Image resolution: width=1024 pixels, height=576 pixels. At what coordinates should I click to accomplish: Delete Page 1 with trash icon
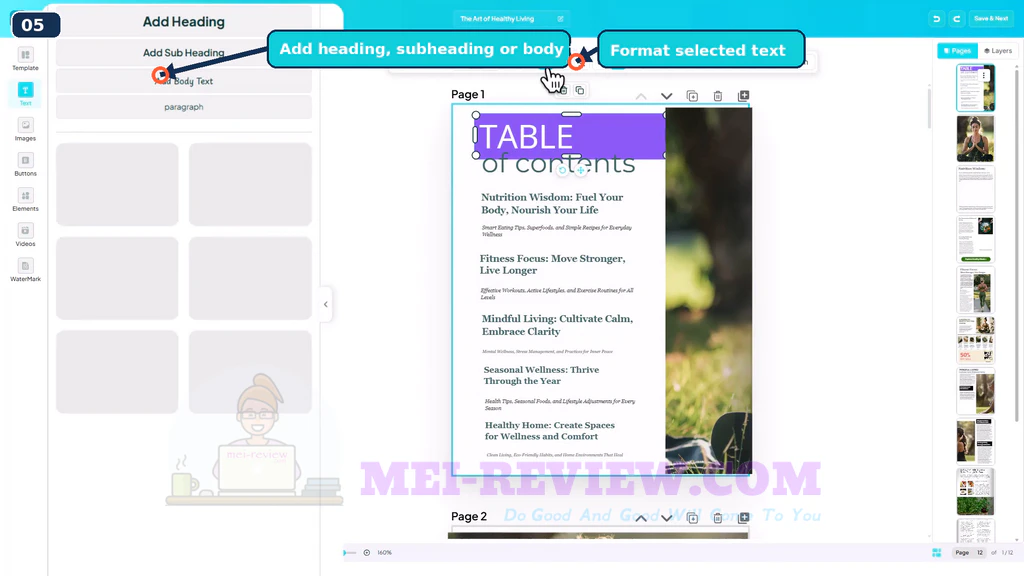click(x=718, y=96)
